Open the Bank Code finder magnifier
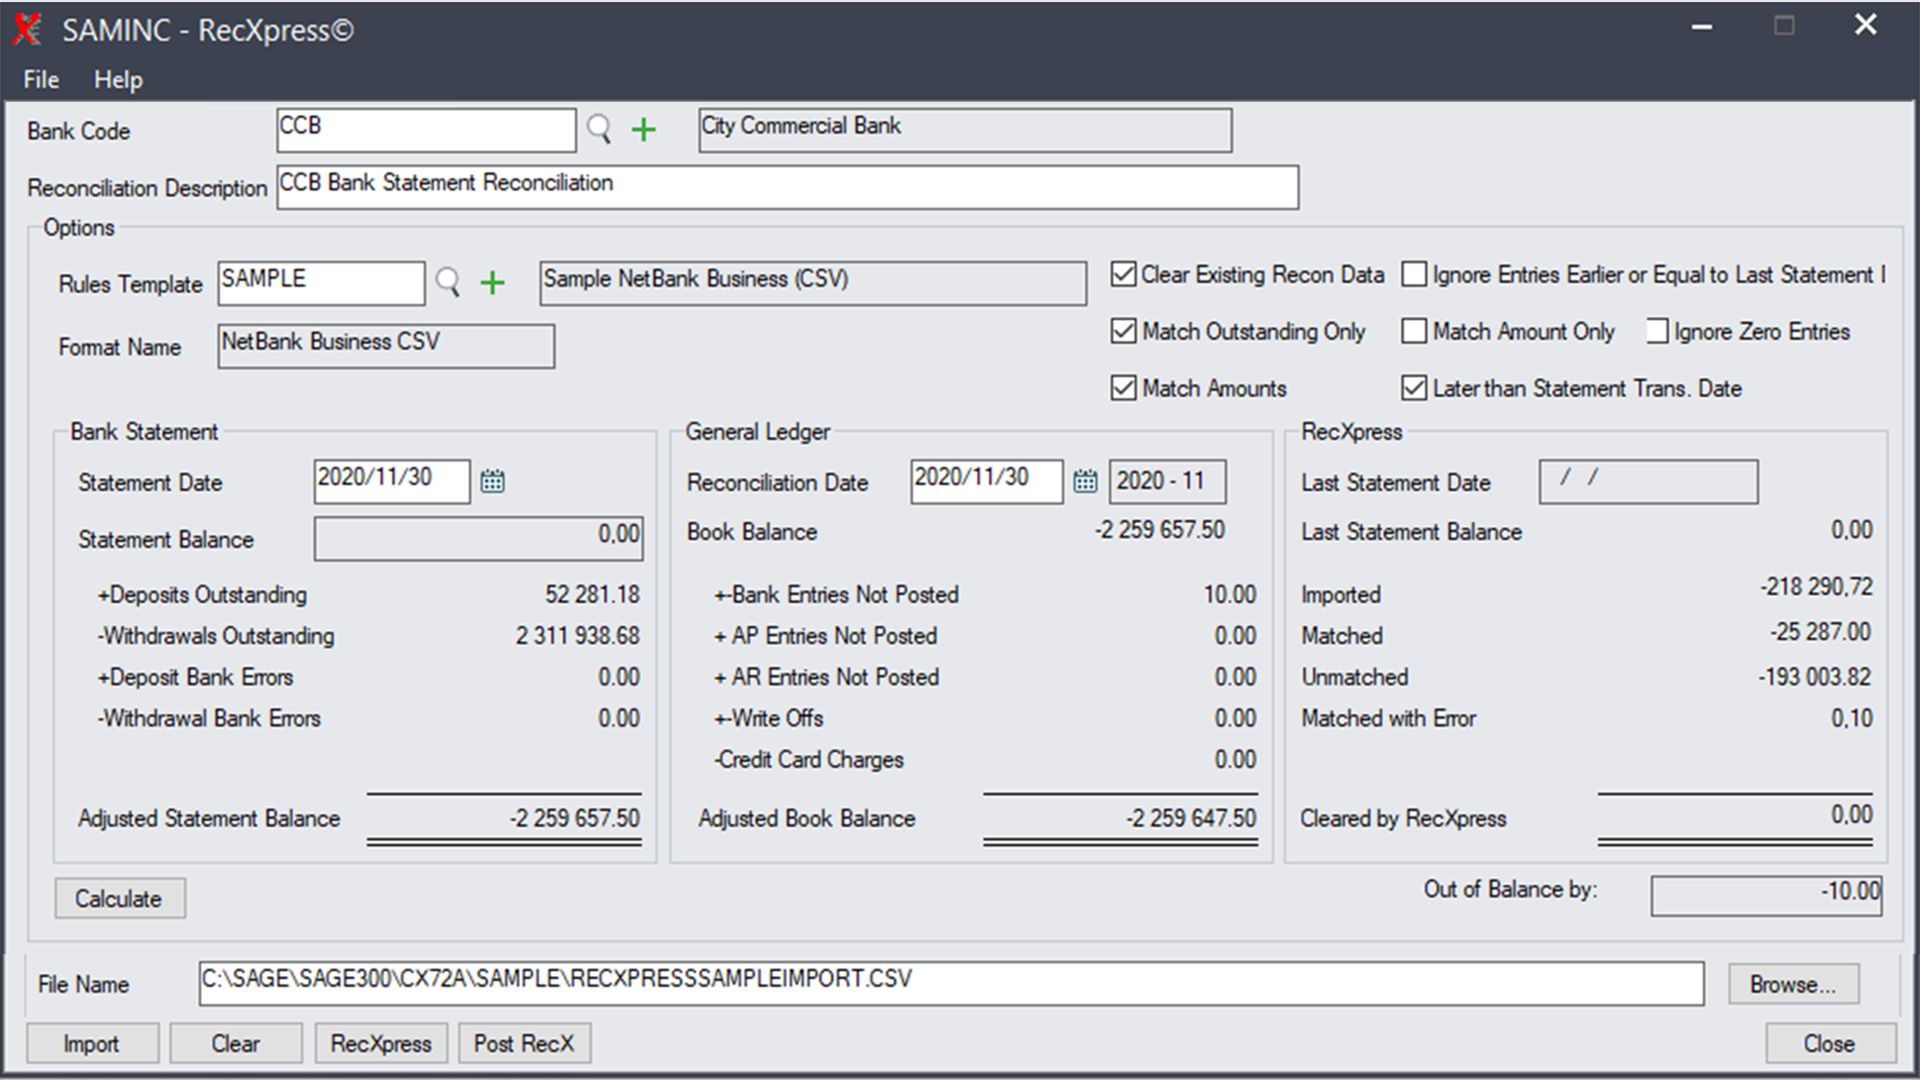 (599, 129)
